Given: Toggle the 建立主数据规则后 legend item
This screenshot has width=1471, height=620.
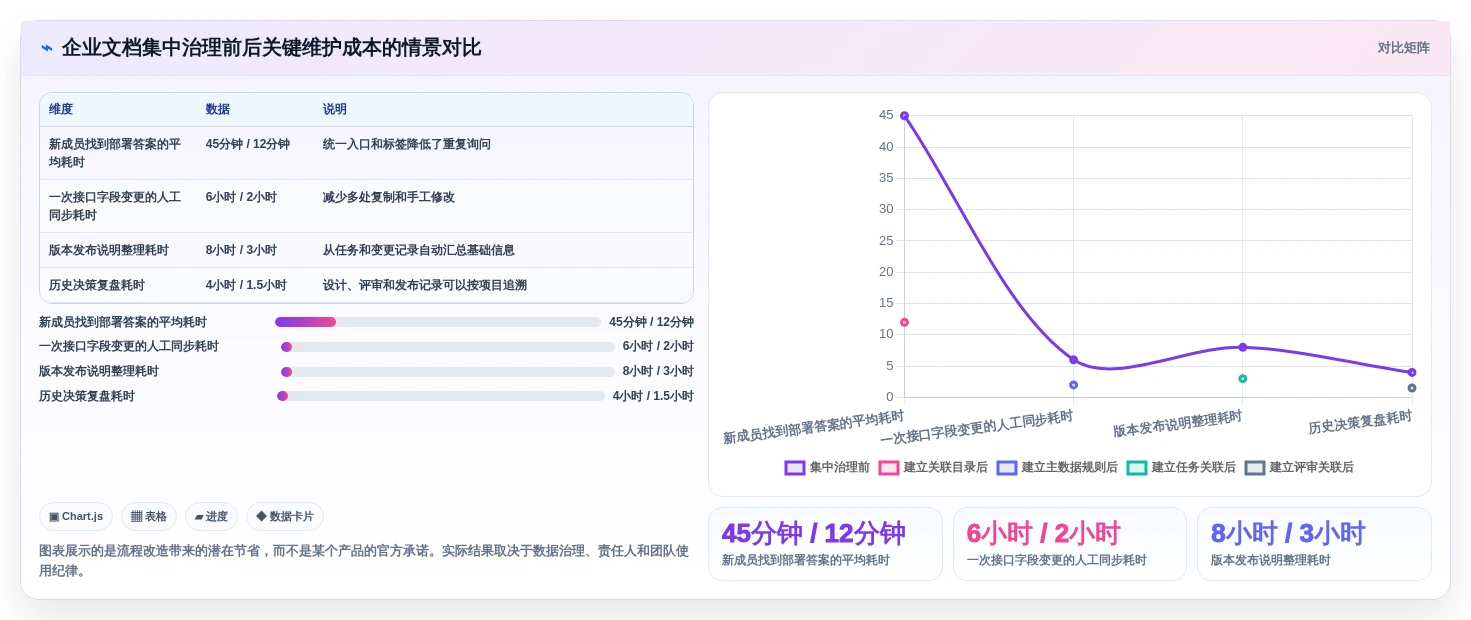Looking at the screenshot, I should point(1057,467).
